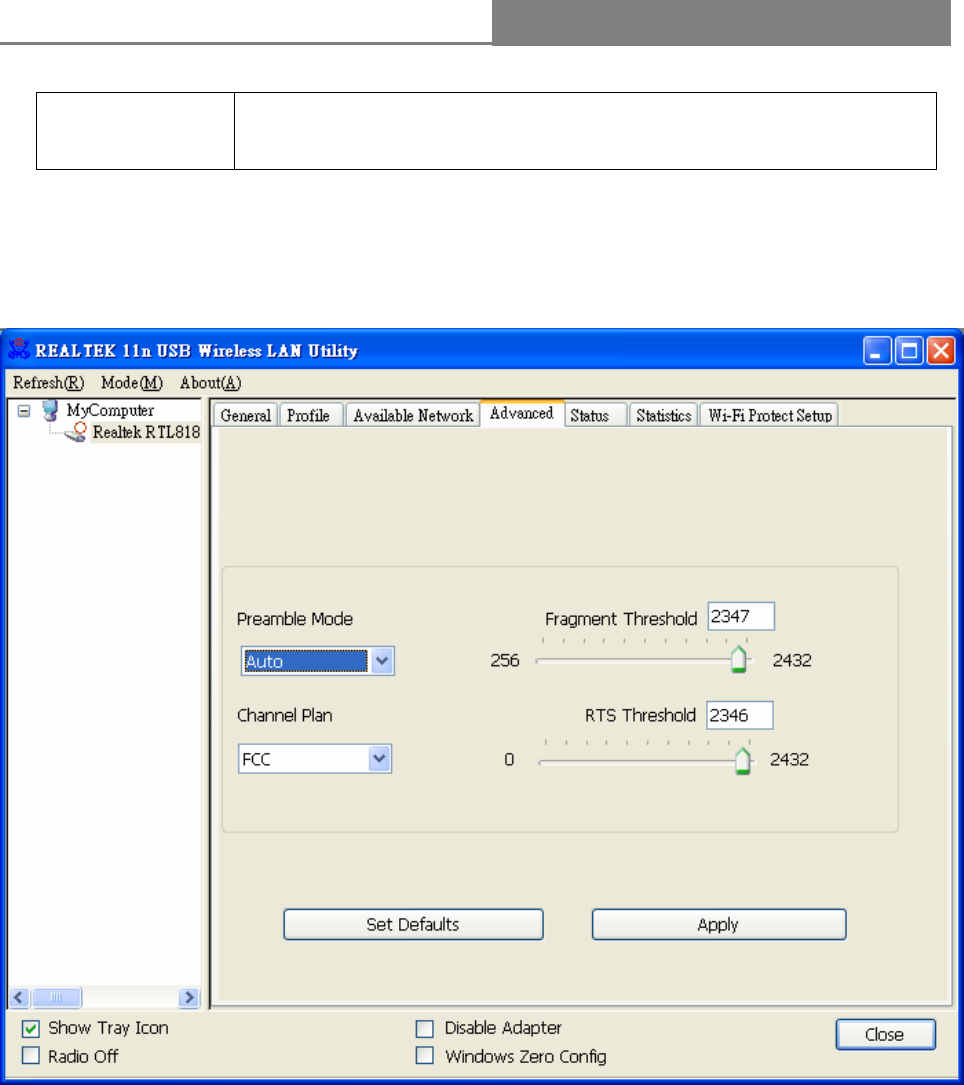Open the Preamble Mode dropdown arrow
Image resolution: width=964 pixels, height=1085 pixels.
coord(382,661)
